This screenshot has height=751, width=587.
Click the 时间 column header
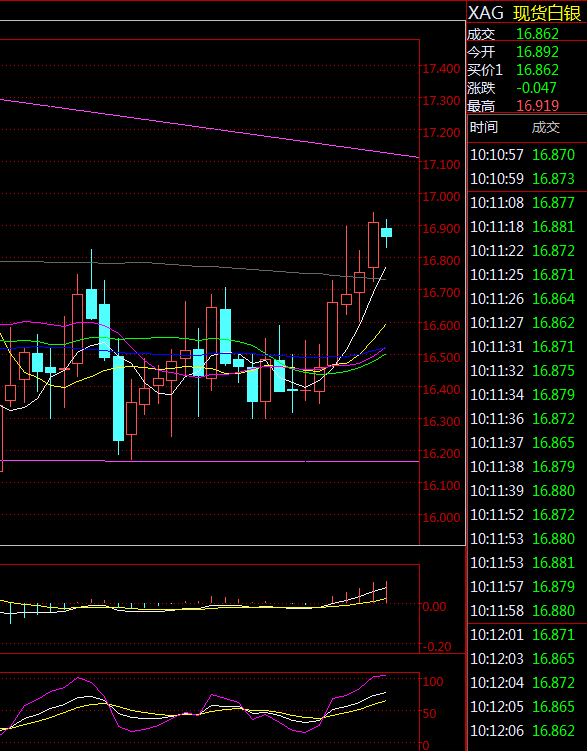(x=484, y=127)
